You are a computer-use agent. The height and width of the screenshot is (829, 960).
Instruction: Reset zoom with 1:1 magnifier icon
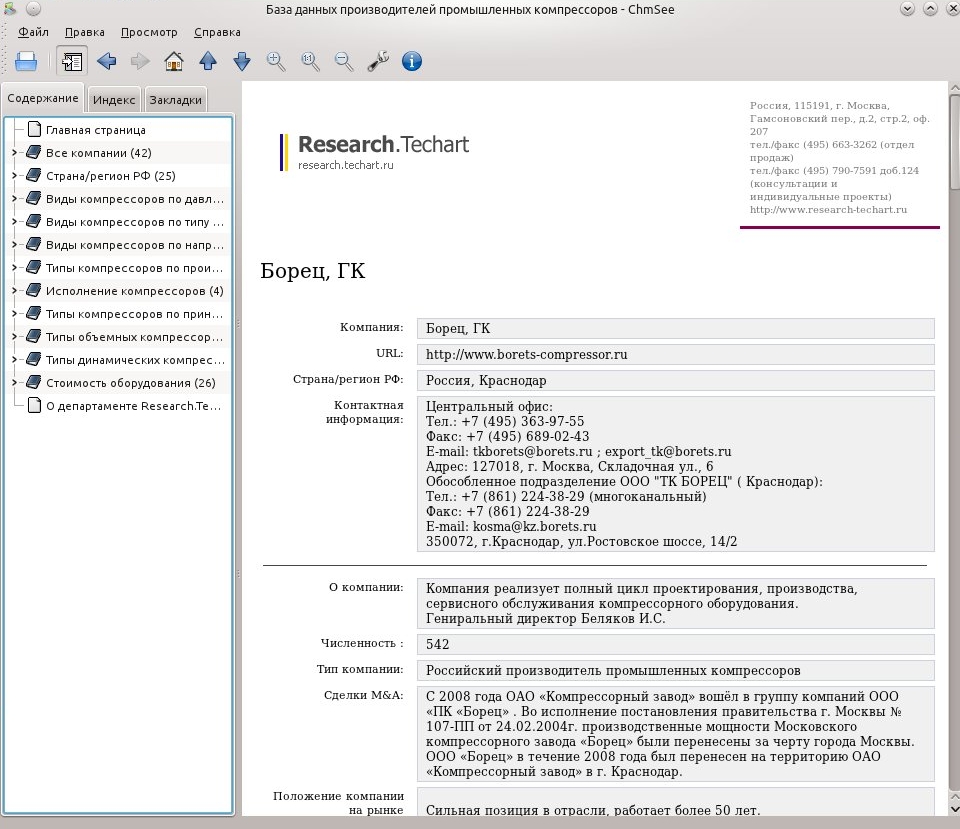[x=310, y=61]
